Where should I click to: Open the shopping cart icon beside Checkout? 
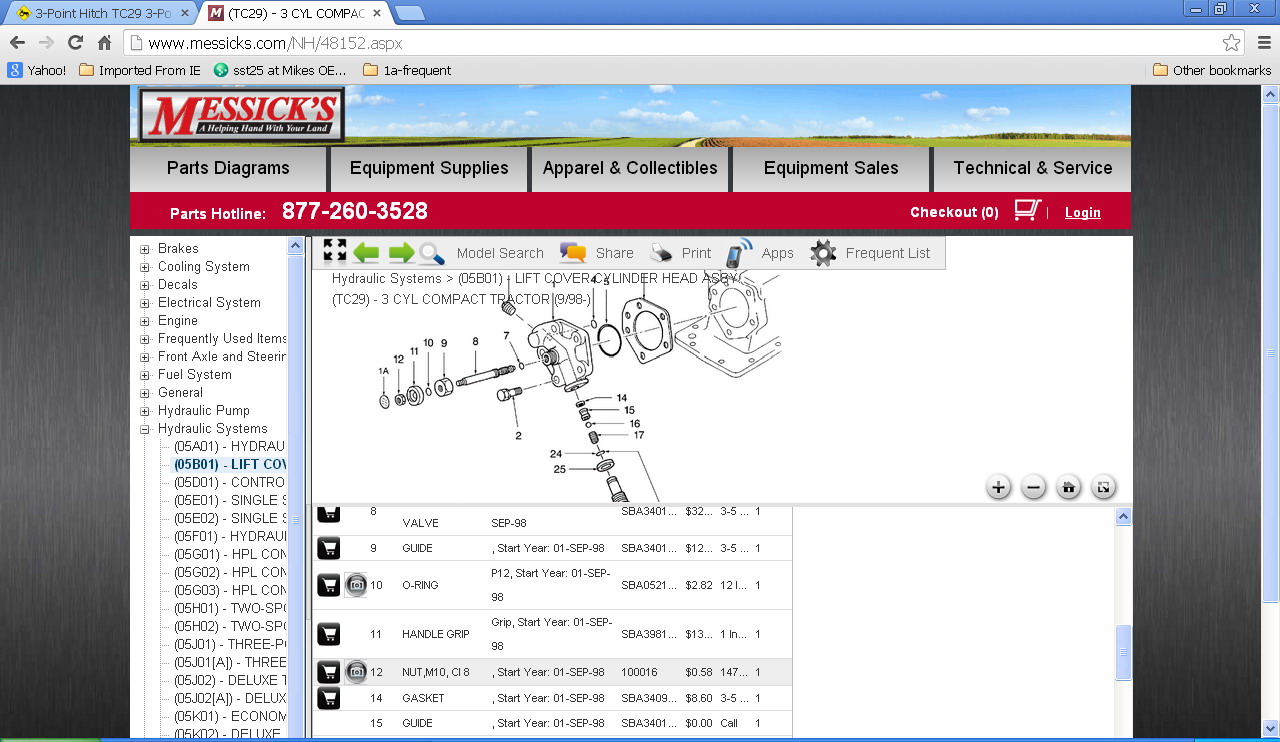(x=1027, y=210)
